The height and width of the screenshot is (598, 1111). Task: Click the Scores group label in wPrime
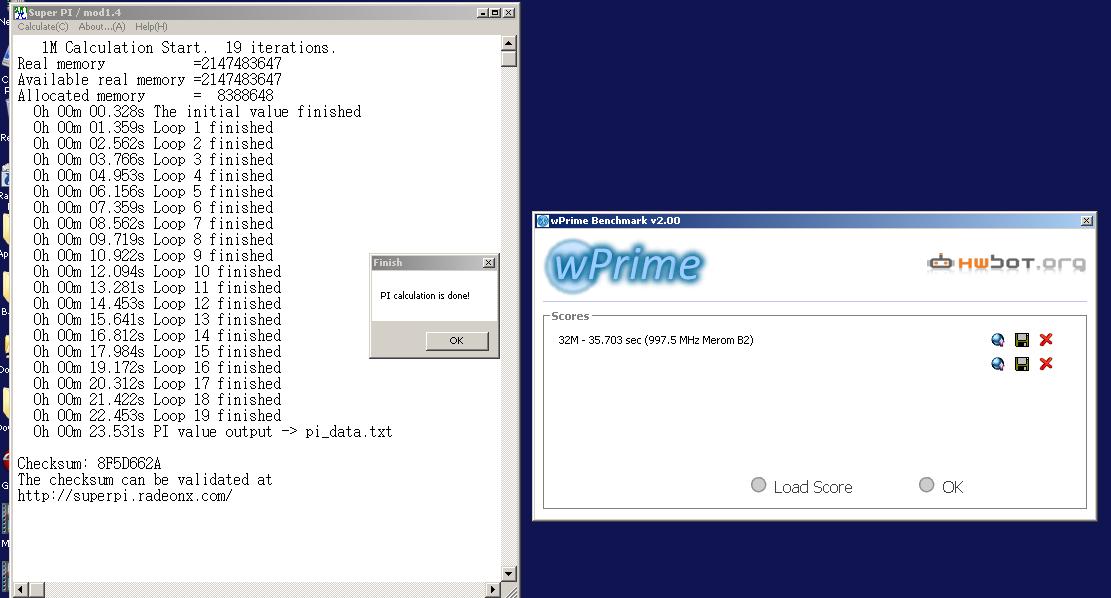(570, 316)
